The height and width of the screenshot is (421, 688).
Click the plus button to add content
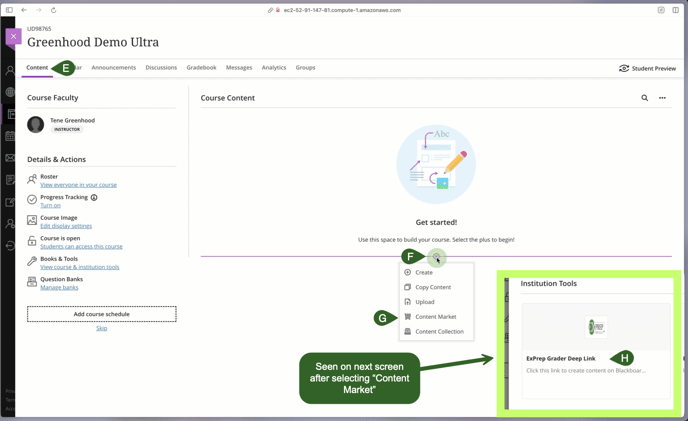click(x=436, y=258)
